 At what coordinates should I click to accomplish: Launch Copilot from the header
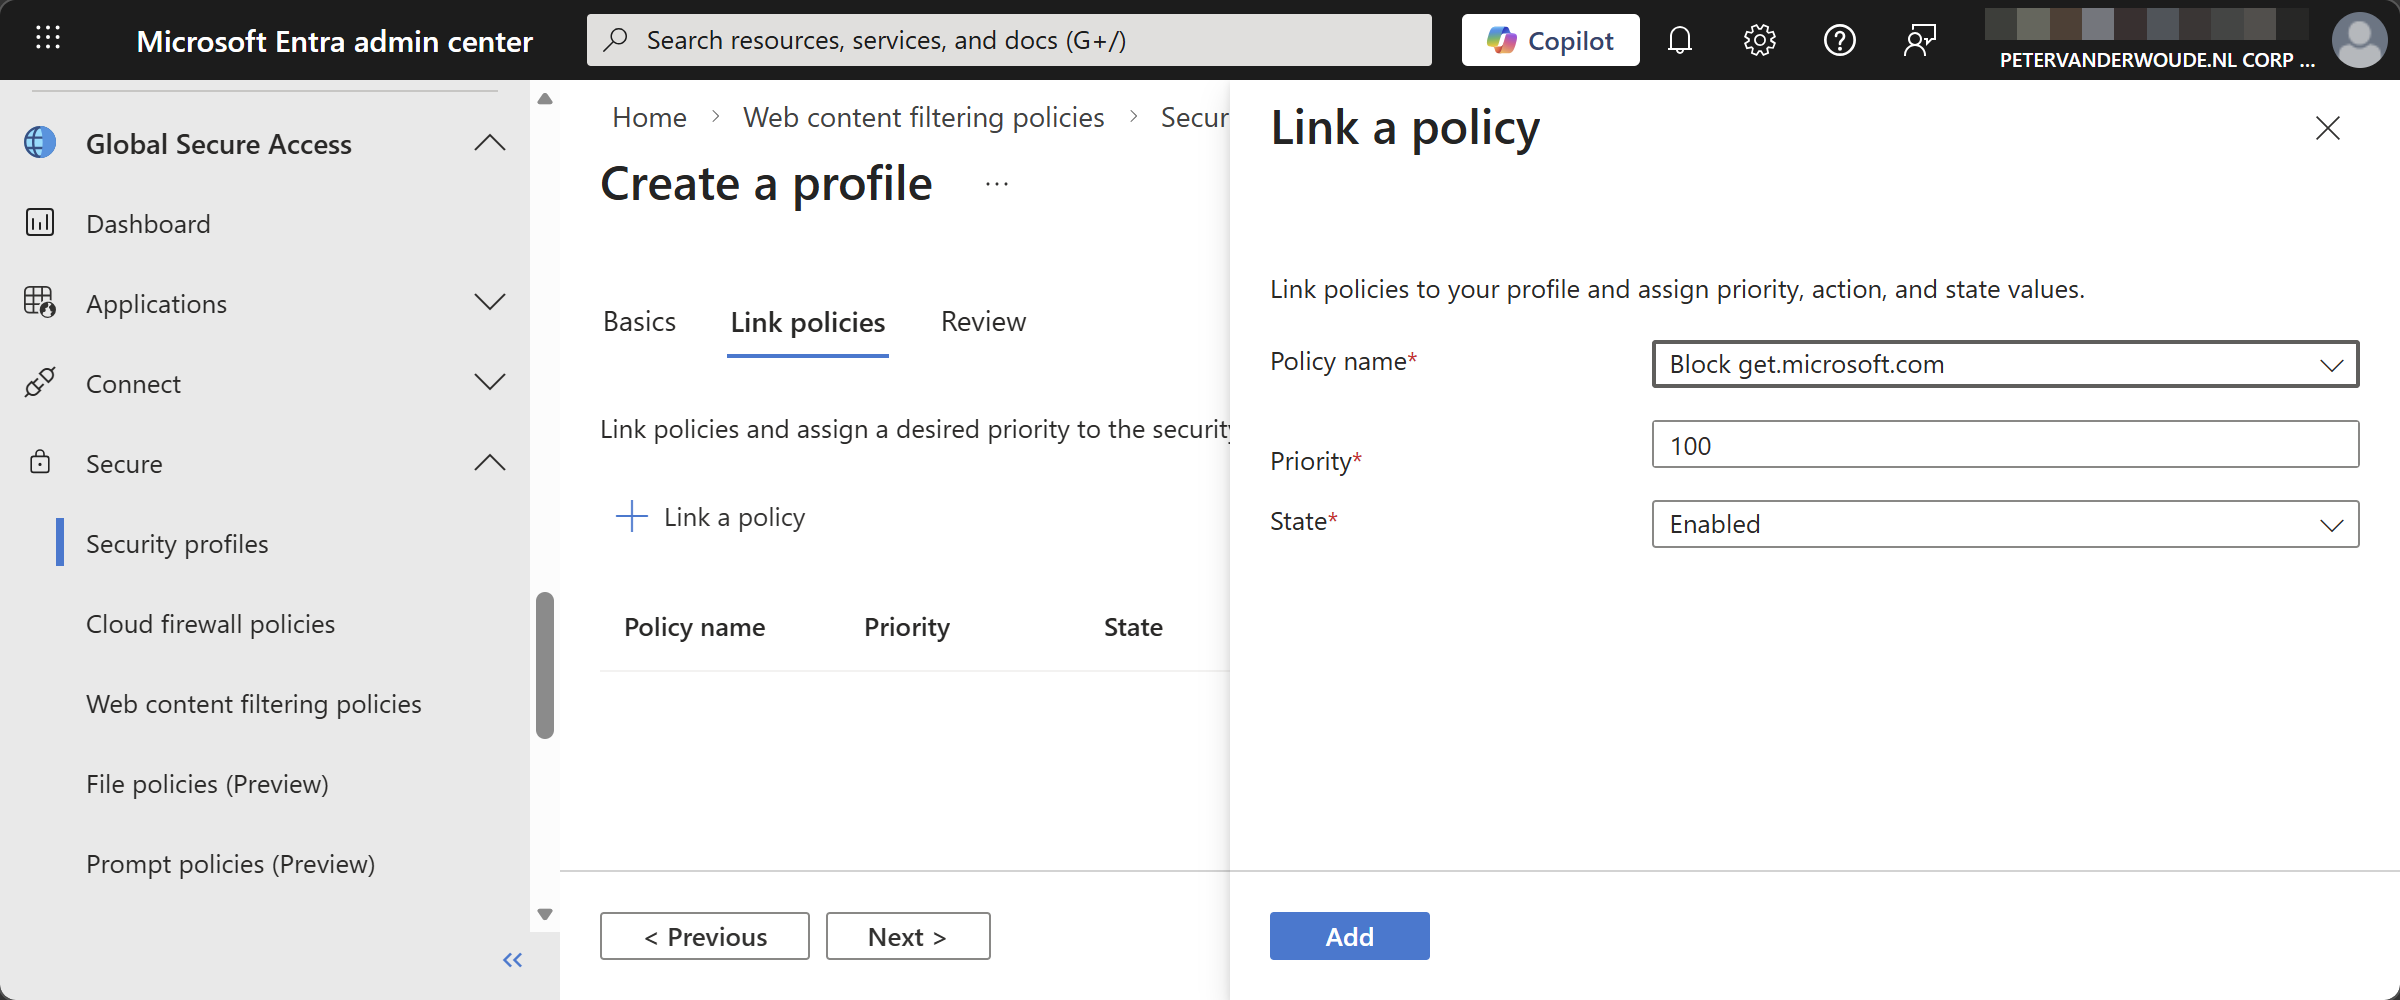point(1550,40)
